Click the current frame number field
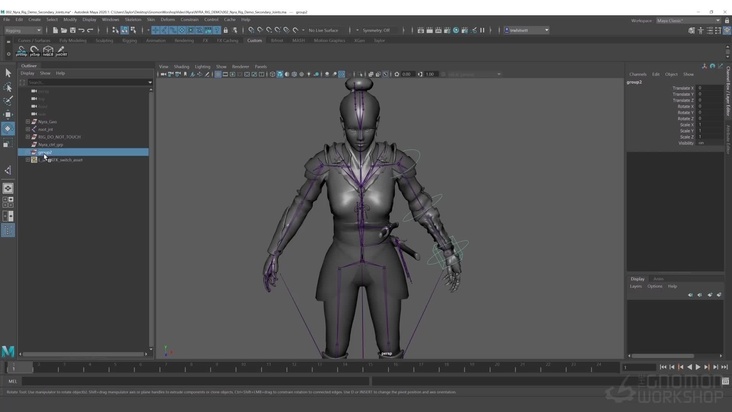 [x=639, y=367]
